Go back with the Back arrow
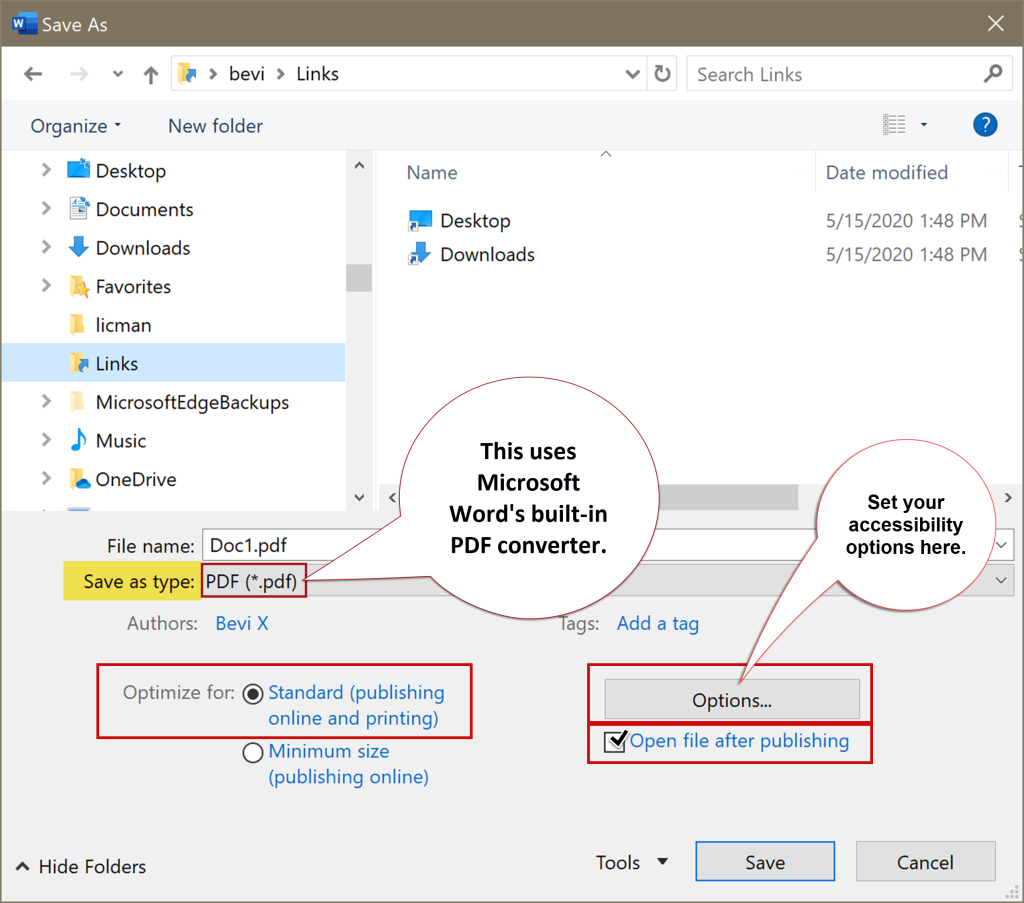1024x903 pixels. (x=33, y=74)
